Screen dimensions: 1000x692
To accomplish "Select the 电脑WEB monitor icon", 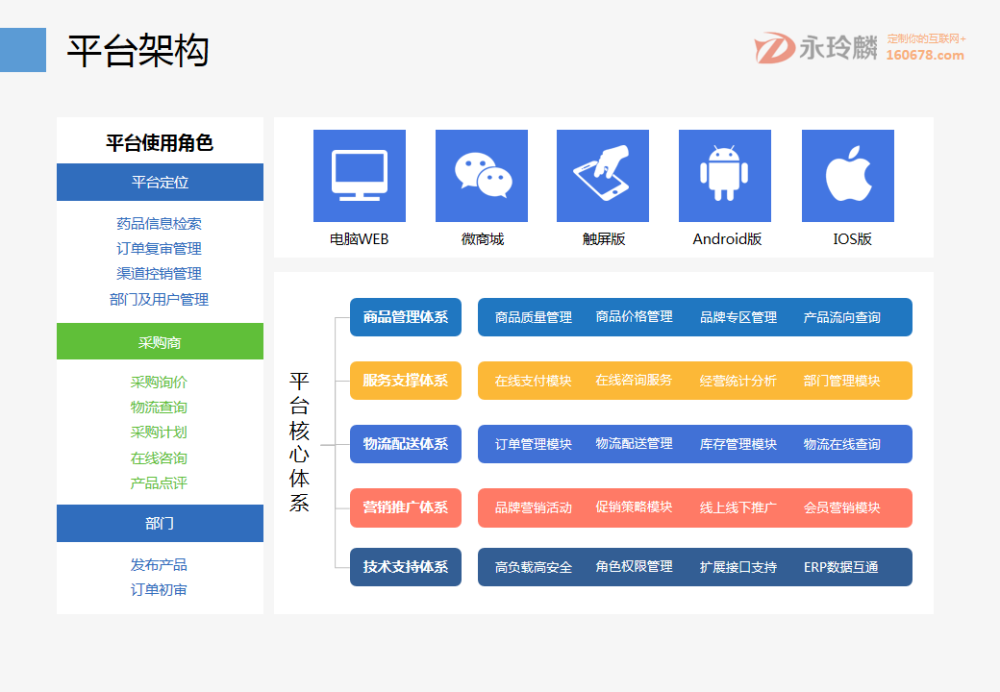I will coord(359,175).
